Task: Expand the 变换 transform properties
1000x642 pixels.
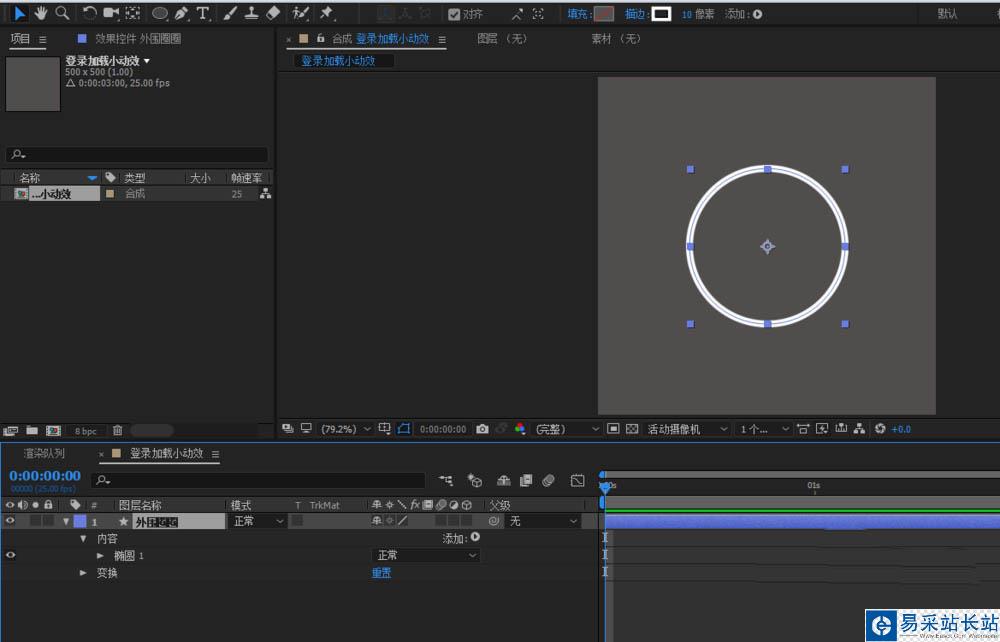Action: click(84, 573)
